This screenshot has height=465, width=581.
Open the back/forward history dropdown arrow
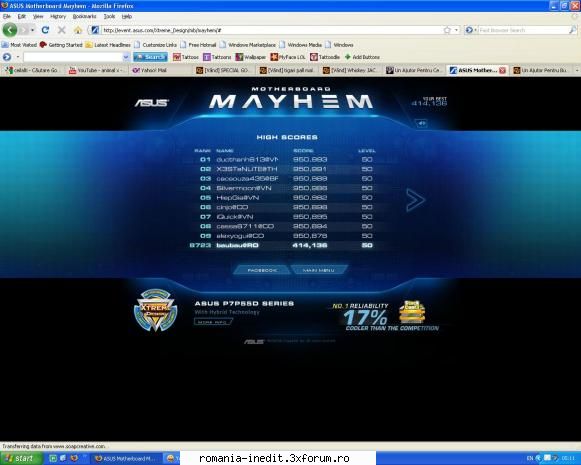coord(33,30)
